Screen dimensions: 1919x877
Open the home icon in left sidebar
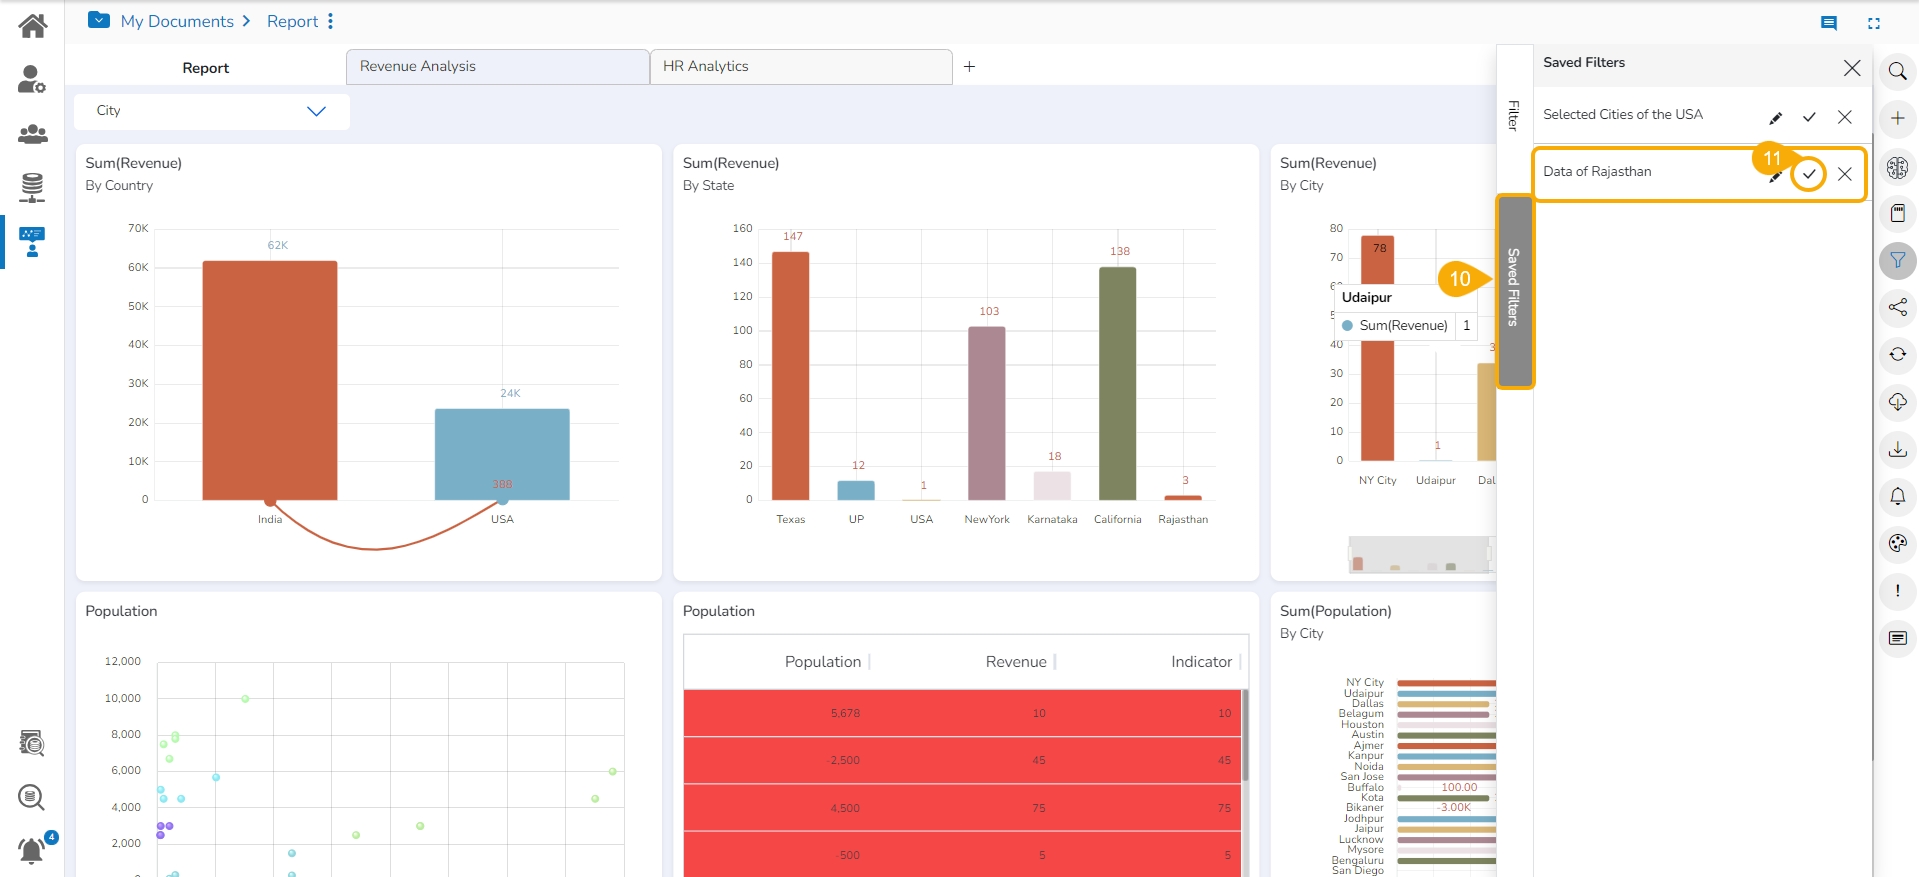32,26
